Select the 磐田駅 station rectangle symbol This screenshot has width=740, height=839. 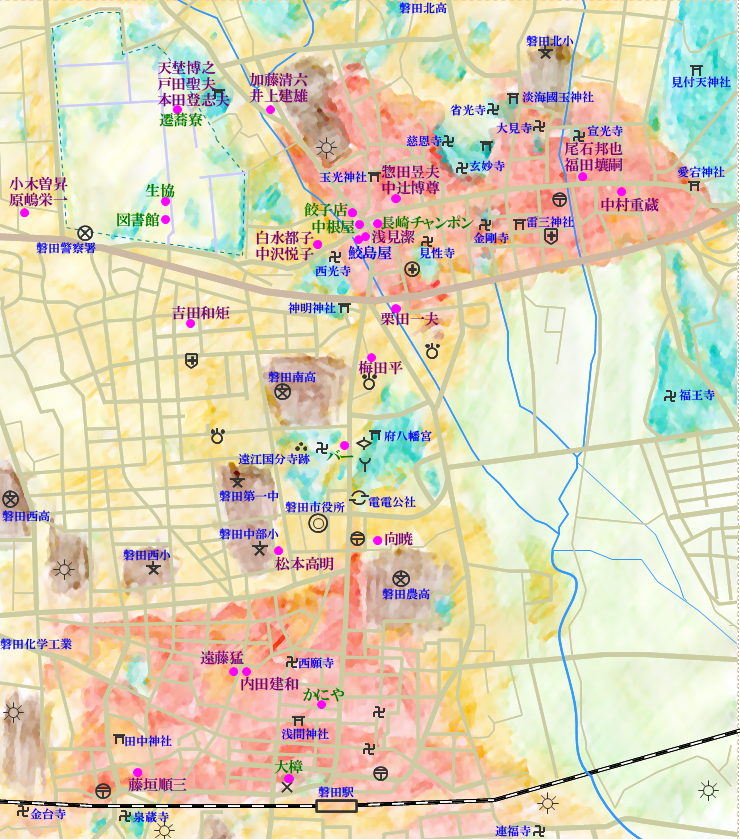coord(336,805)
